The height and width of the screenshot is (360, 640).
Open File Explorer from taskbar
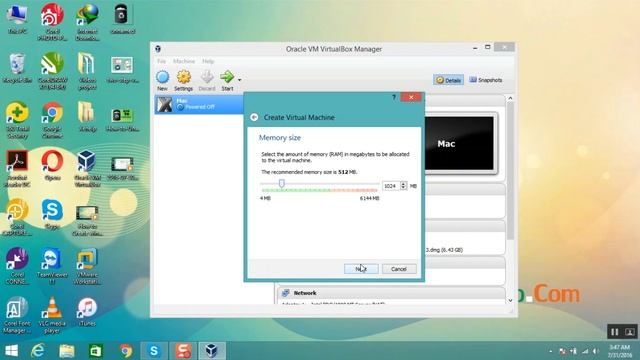(67, 351)
